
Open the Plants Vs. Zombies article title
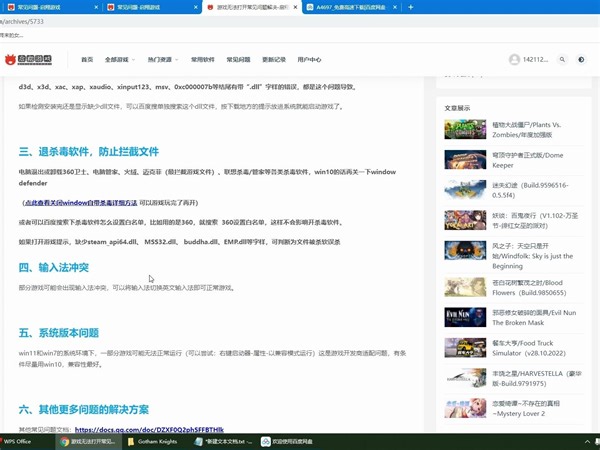[527, 130]
